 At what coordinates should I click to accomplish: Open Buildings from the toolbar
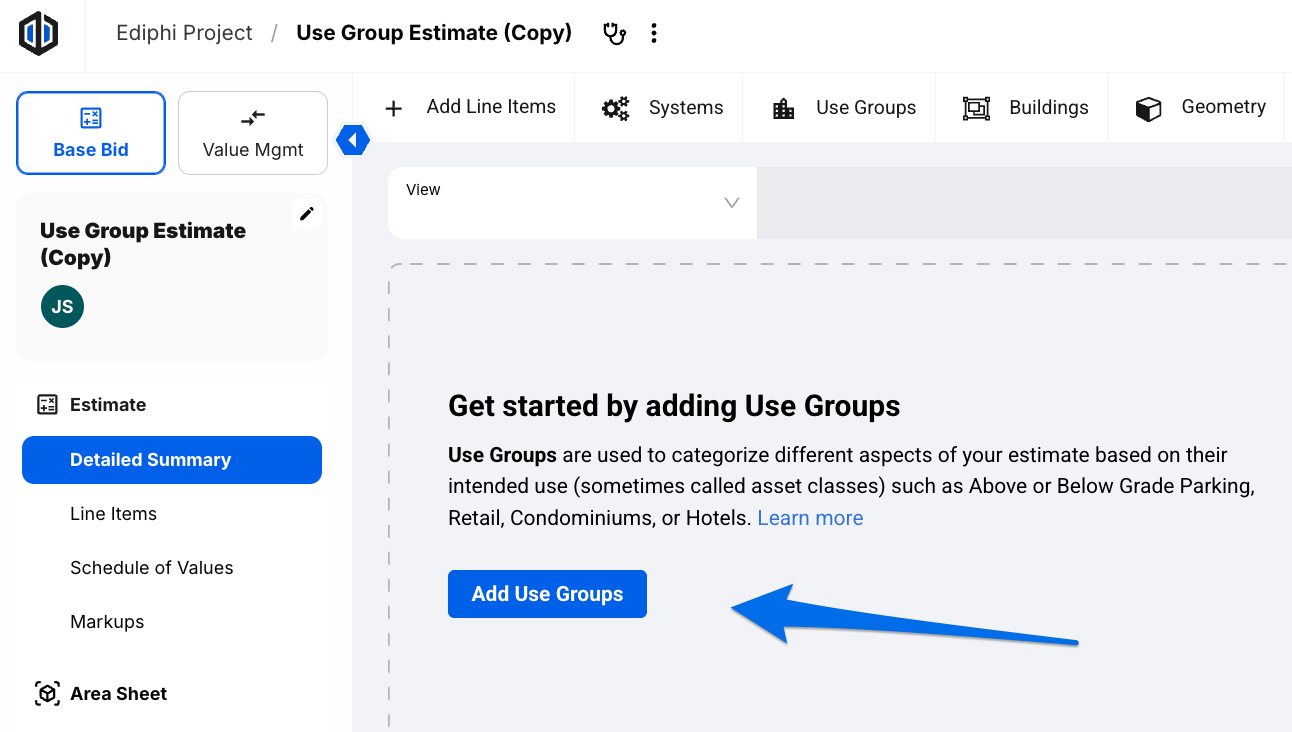(1025, 107)
